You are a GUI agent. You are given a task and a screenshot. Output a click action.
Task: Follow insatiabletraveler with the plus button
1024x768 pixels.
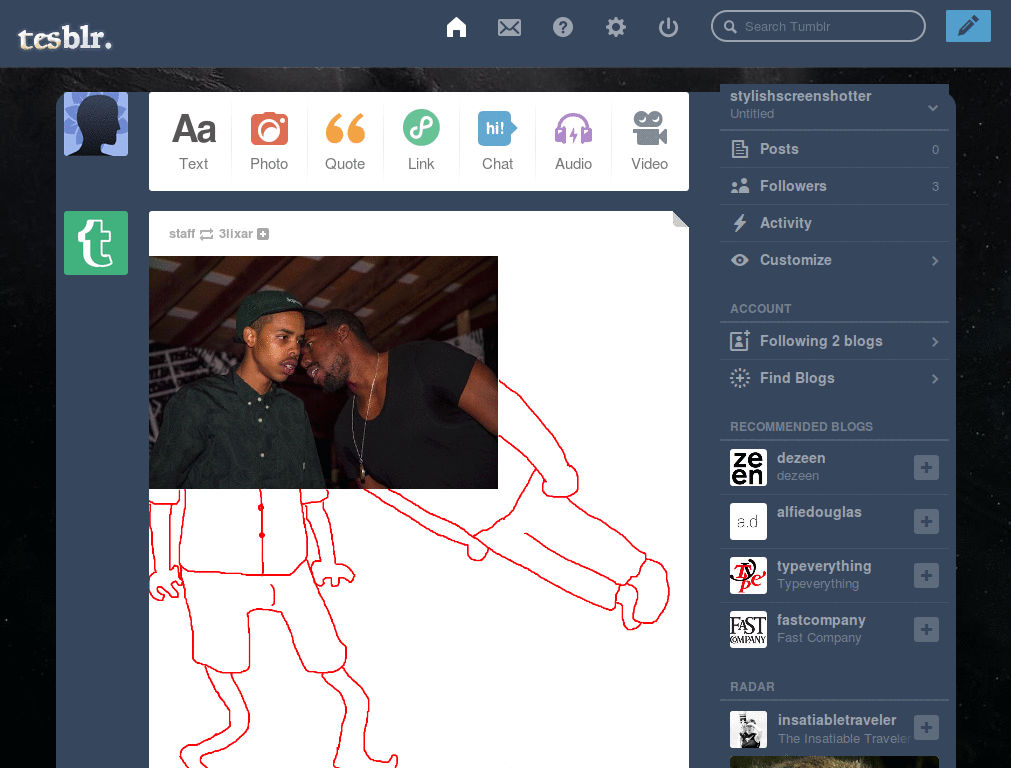click(x=926, y=728)
